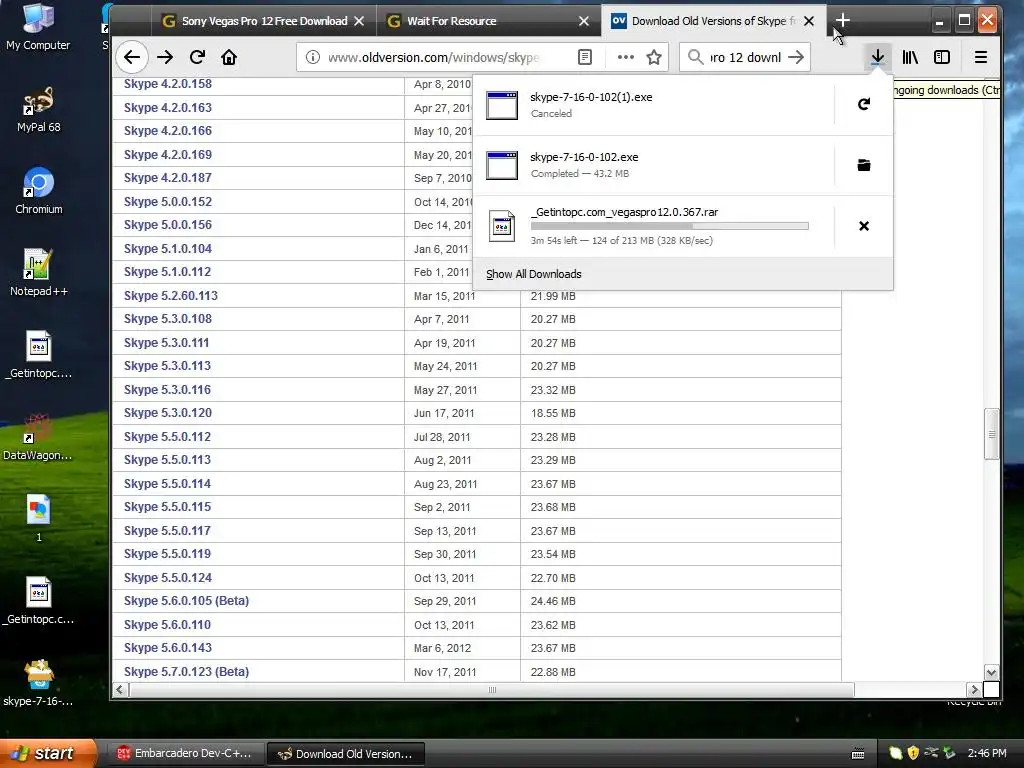Open Skype 4.2.0.158 link
This screenshot has height=768, width=1024.
pos(168,84)
